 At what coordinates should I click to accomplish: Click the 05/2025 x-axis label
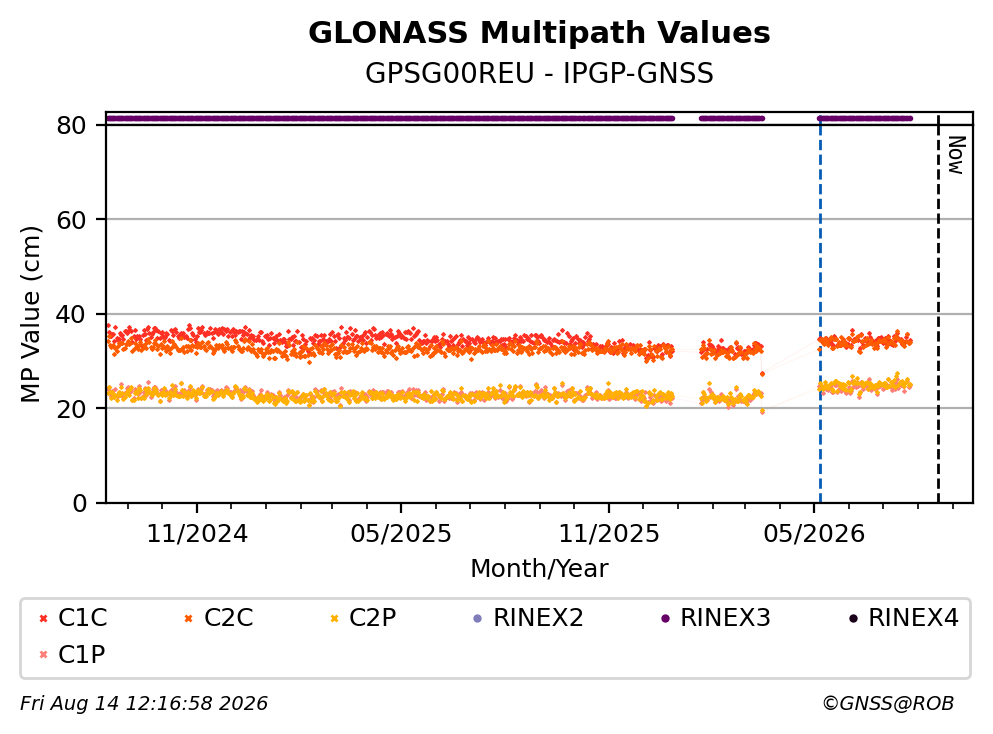[x=401, y=534]
